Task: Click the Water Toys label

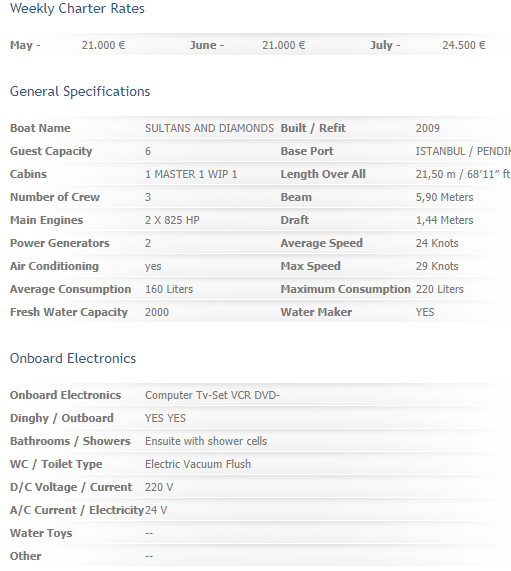Action: coord(41,533)
